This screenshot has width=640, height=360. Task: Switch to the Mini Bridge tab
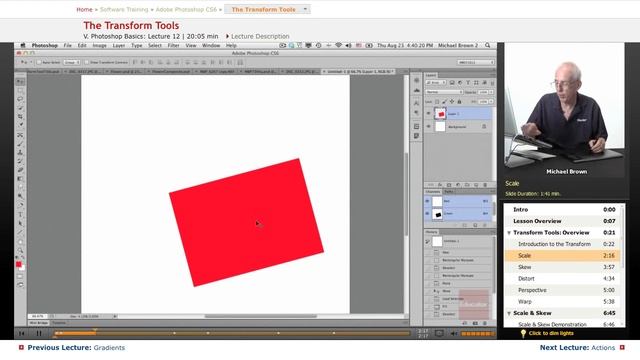coord(39,323)
